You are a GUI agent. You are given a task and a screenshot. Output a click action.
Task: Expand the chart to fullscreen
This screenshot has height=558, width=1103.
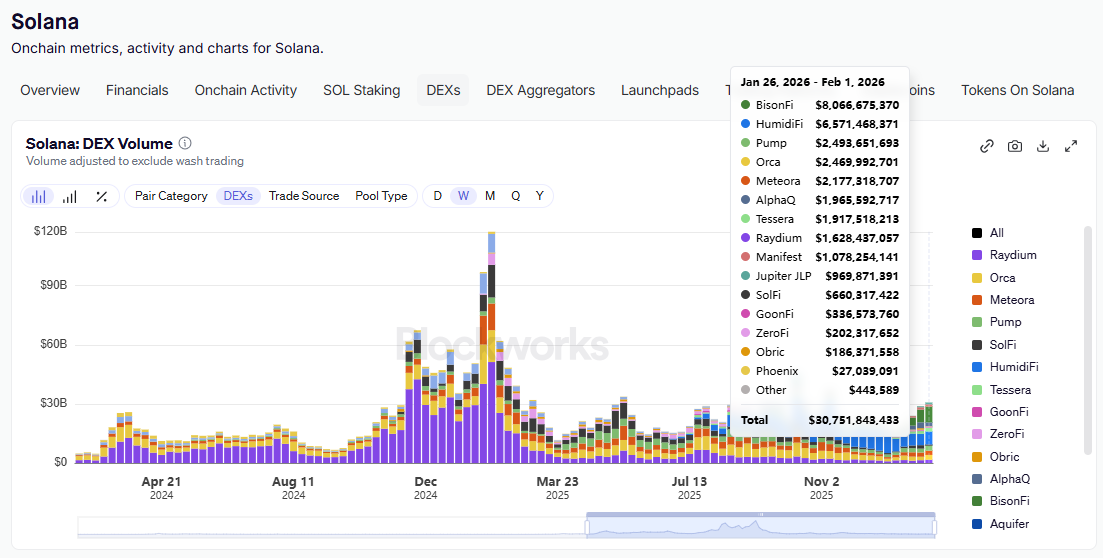coord(1070,146)
